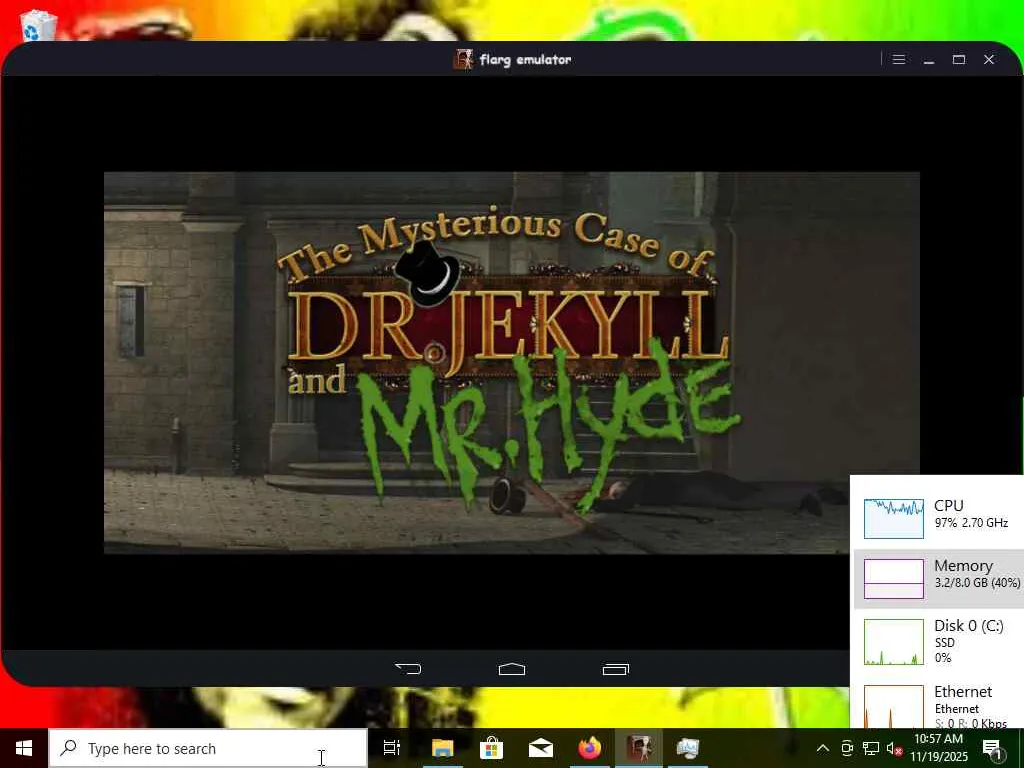Open the flarg emulator hamburger menu

coord(899,59)
